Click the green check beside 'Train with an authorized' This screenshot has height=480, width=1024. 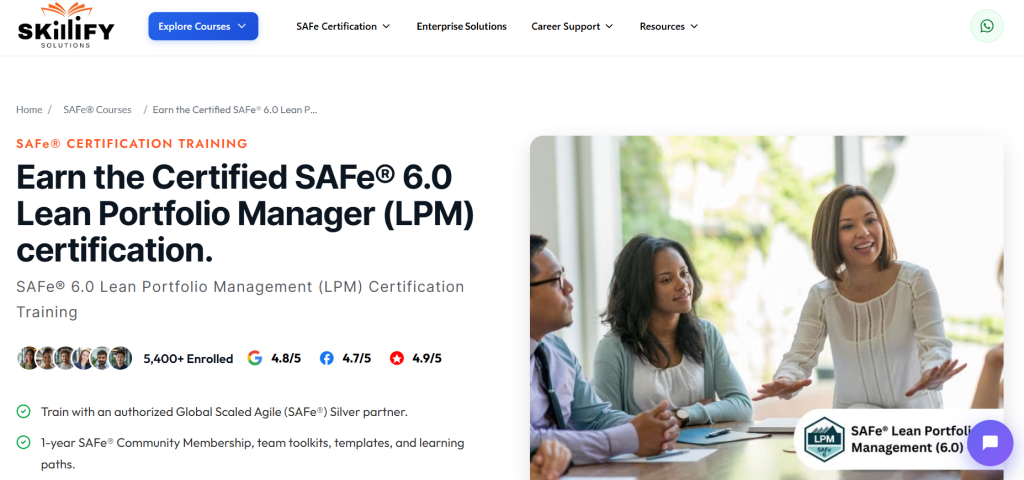[24, 411]
